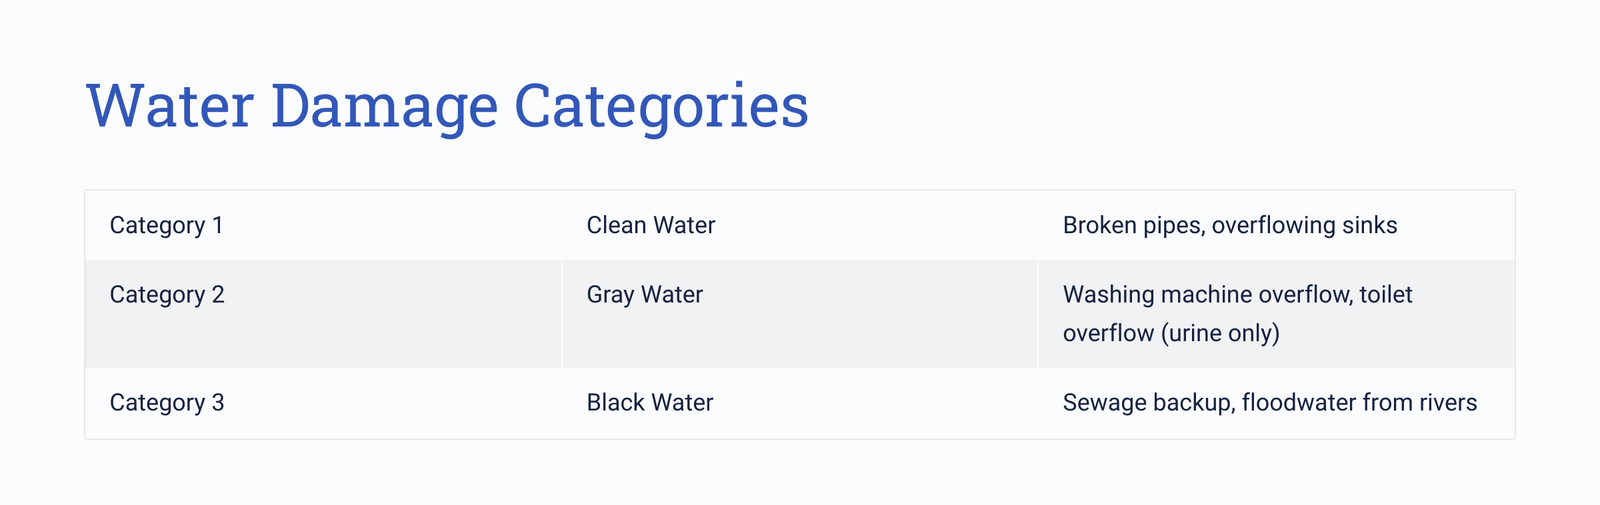Click the word Gray in the second row

pos(610,295)
